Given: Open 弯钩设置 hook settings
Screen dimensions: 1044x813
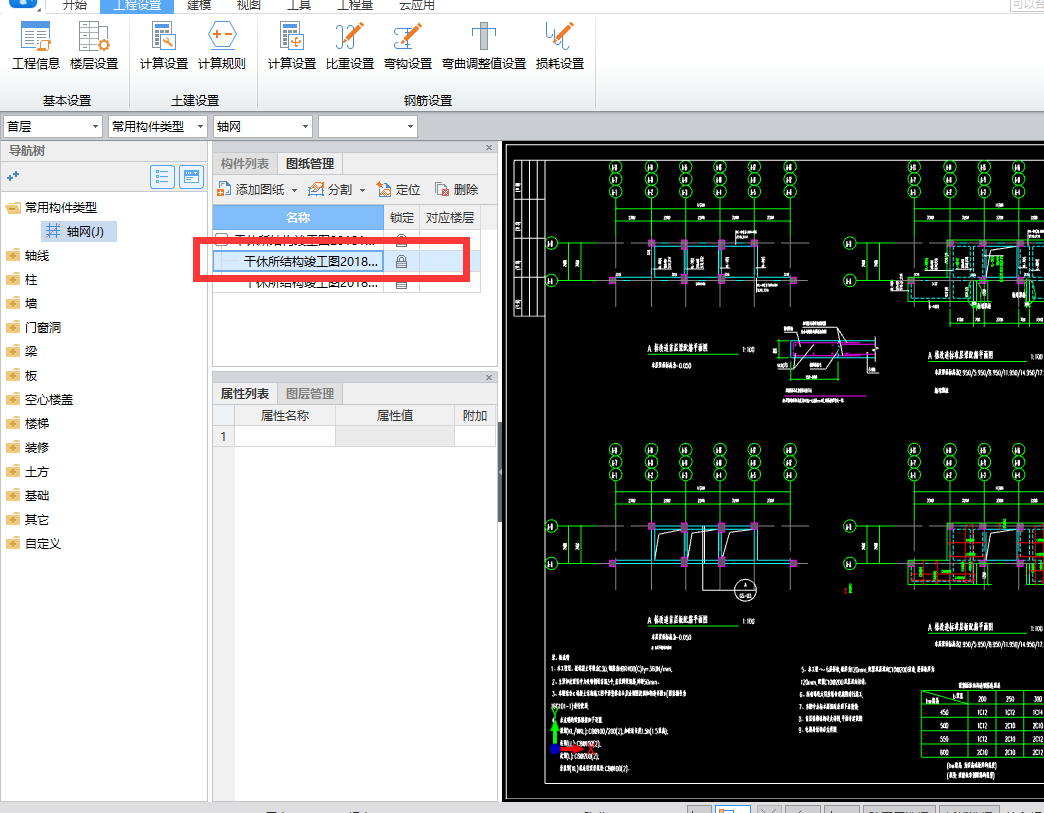Looking at the screenshot, I should (x=407, y=47).
